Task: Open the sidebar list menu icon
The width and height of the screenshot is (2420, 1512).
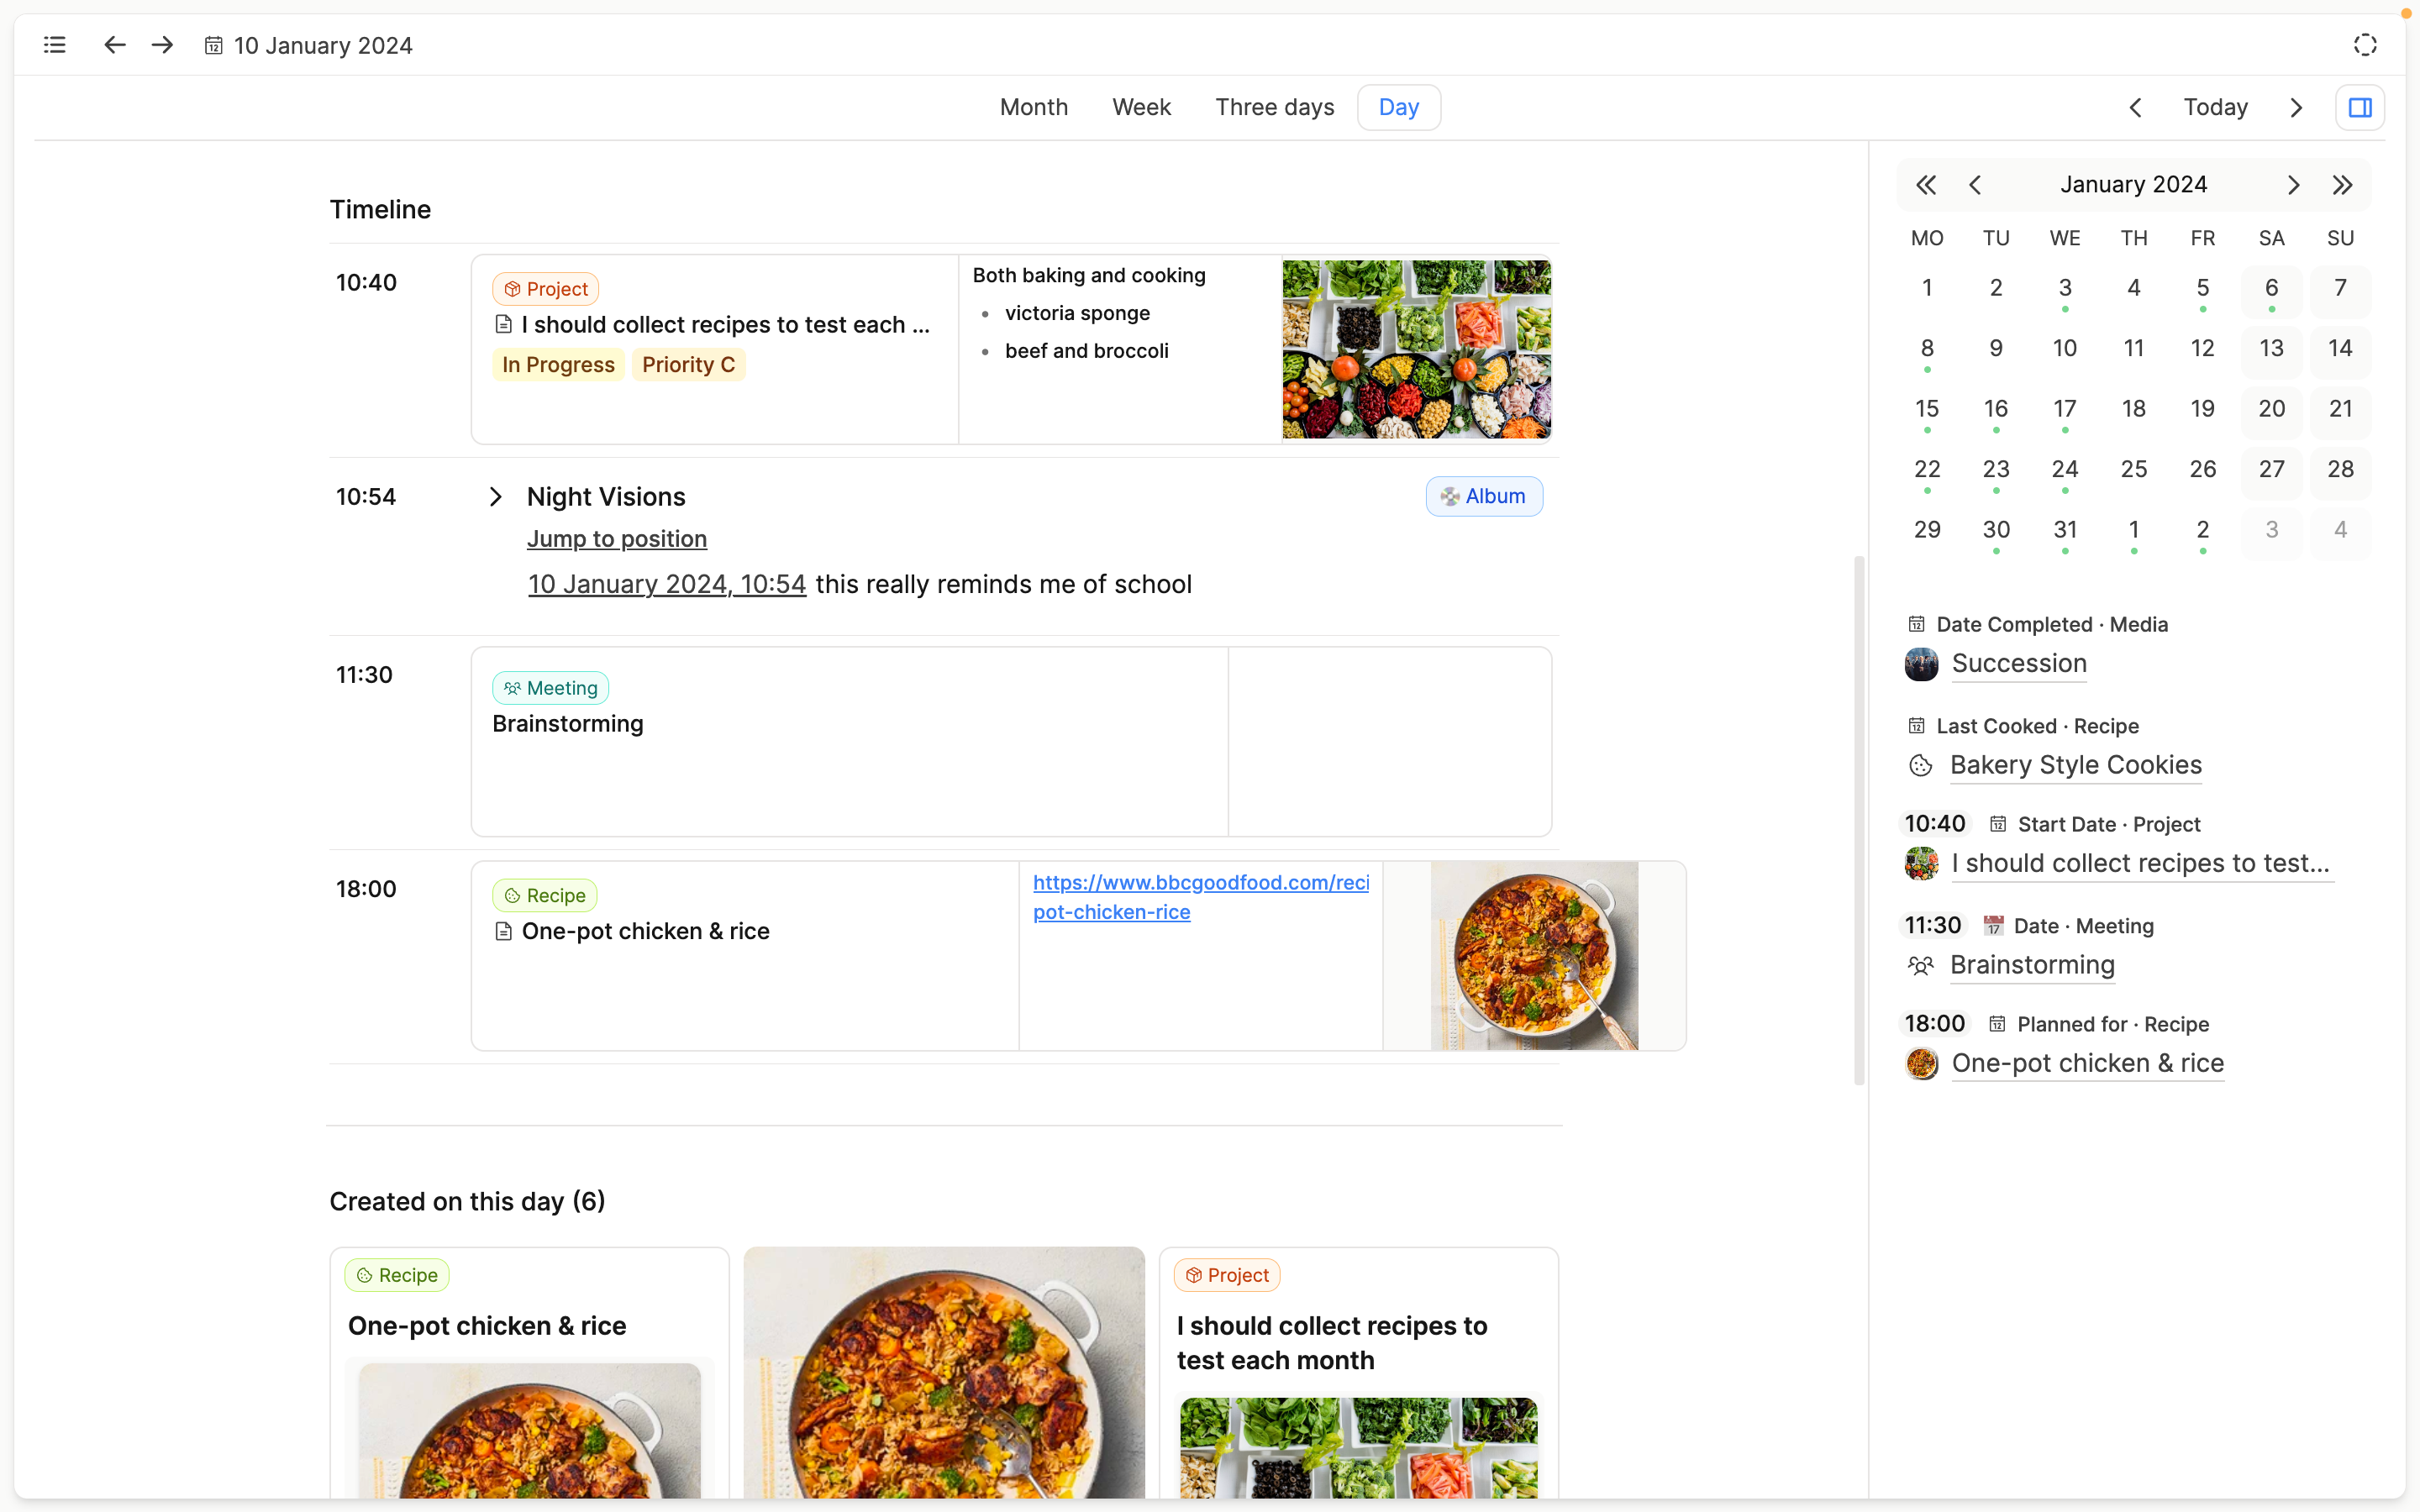Action: tap(55, 45)
